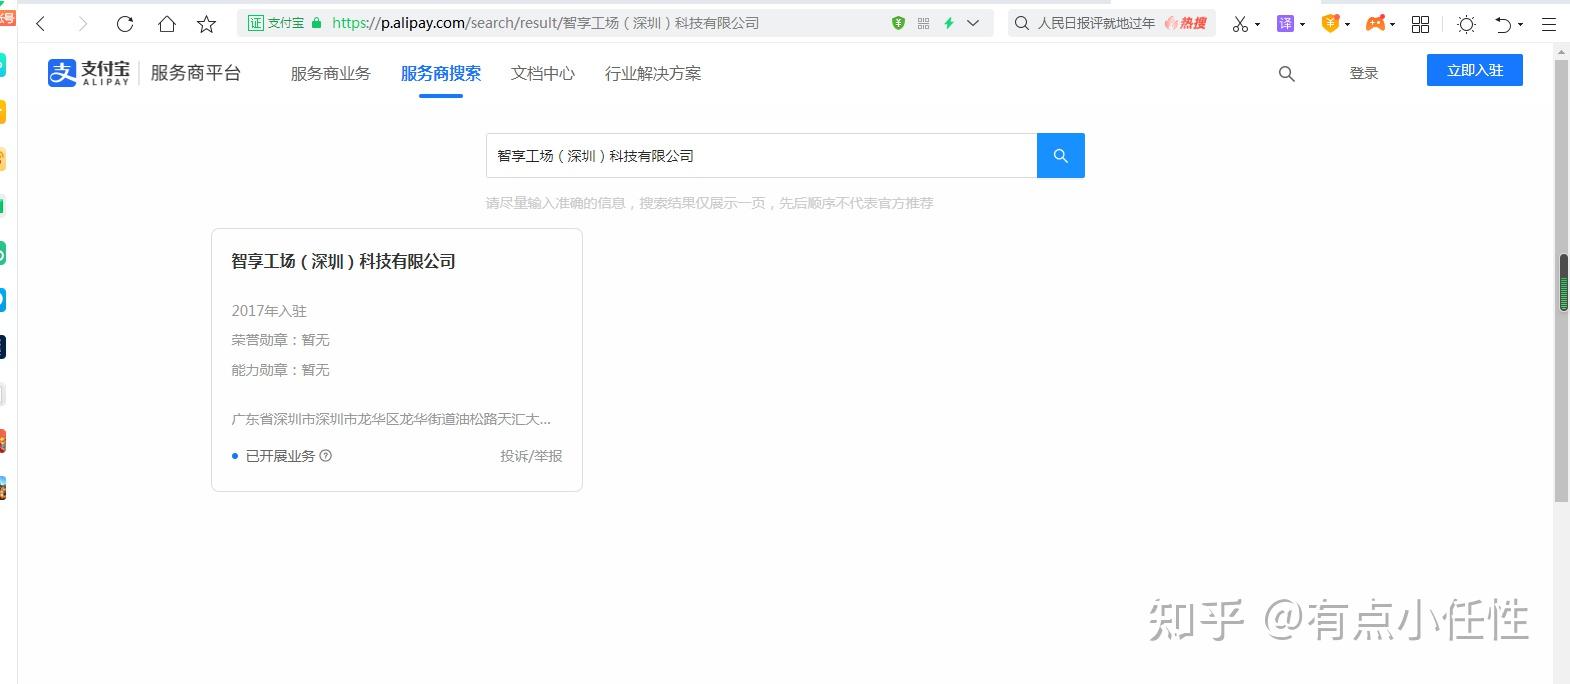Open the 文档中心 navigation tab
The height and width of the screenshot is (684, 1570).
543,73
